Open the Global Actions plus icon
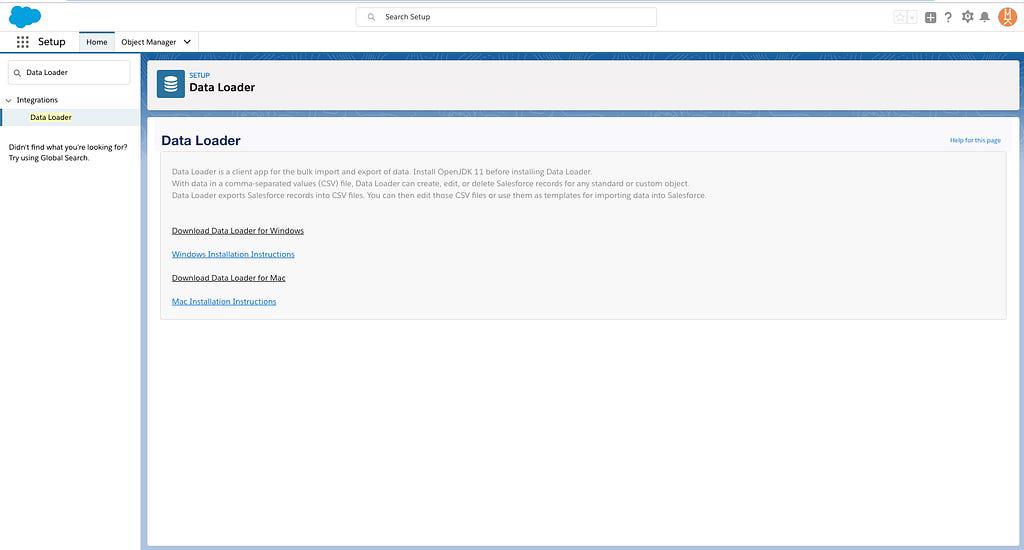Image resolution: width=1024 pixels, height=550 pixels. pyautogui.click(x=930, y=17)
